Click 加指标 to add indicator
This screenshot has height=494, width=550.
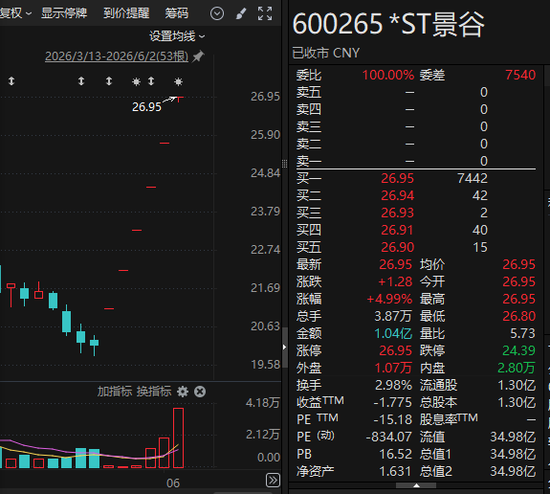point(114,392)
